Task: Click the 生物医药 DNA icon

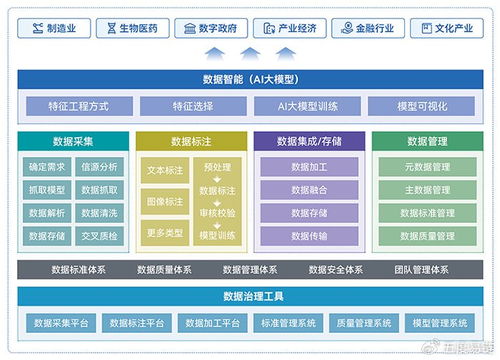Action: [x=112, y=28]
